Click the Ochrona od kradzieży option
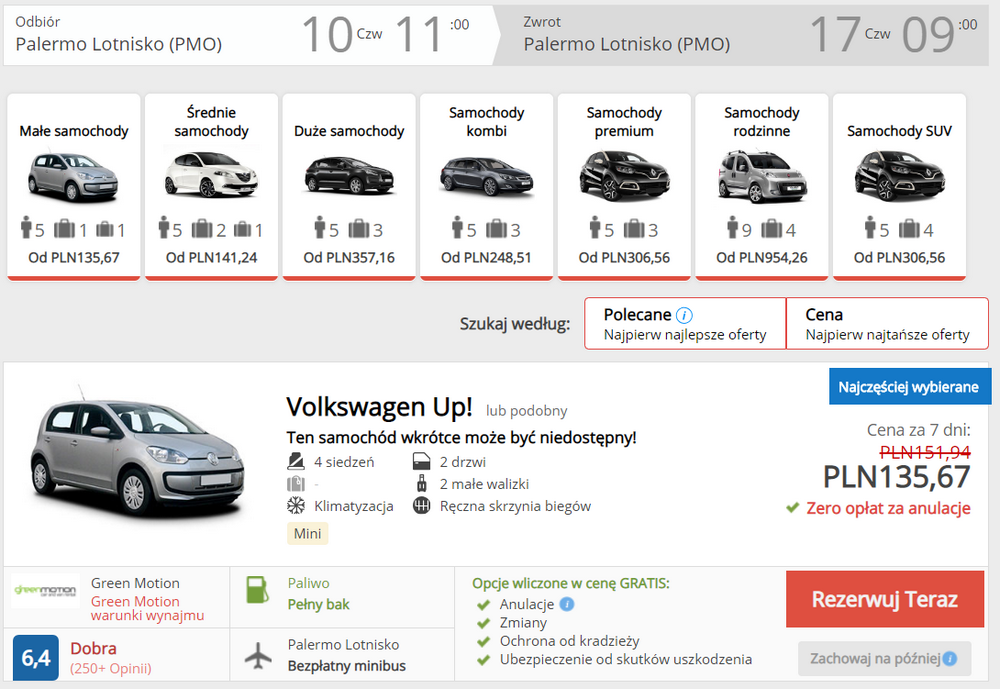 click(x=570, y=641)
